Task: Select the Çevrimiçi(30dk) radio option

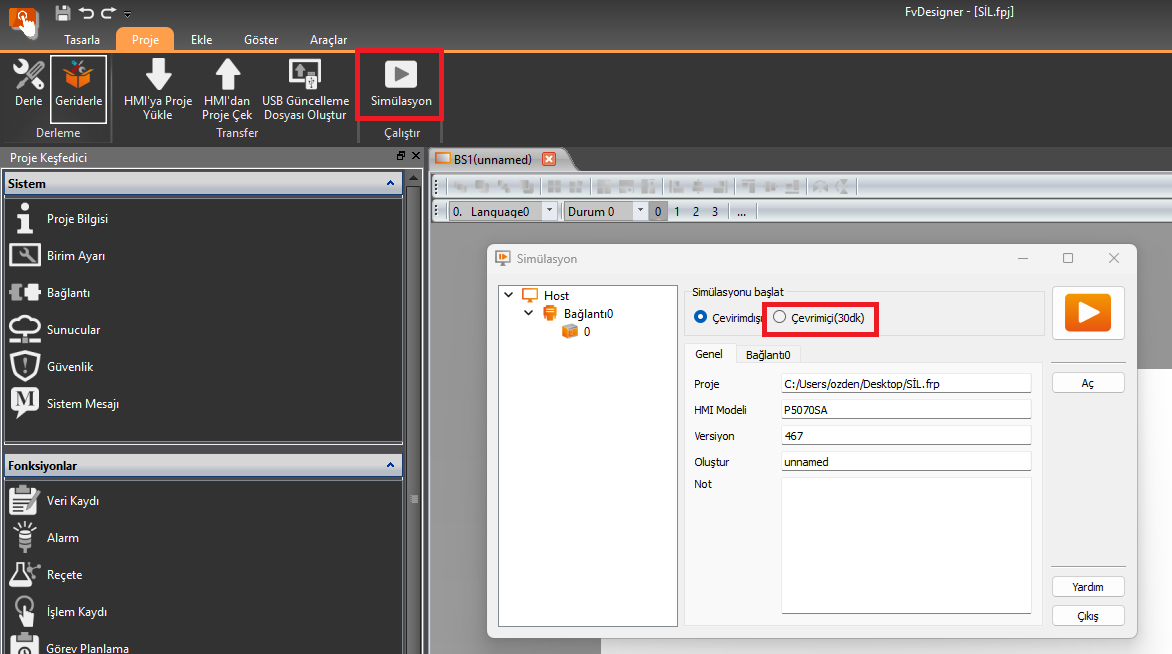Action: 780,317
